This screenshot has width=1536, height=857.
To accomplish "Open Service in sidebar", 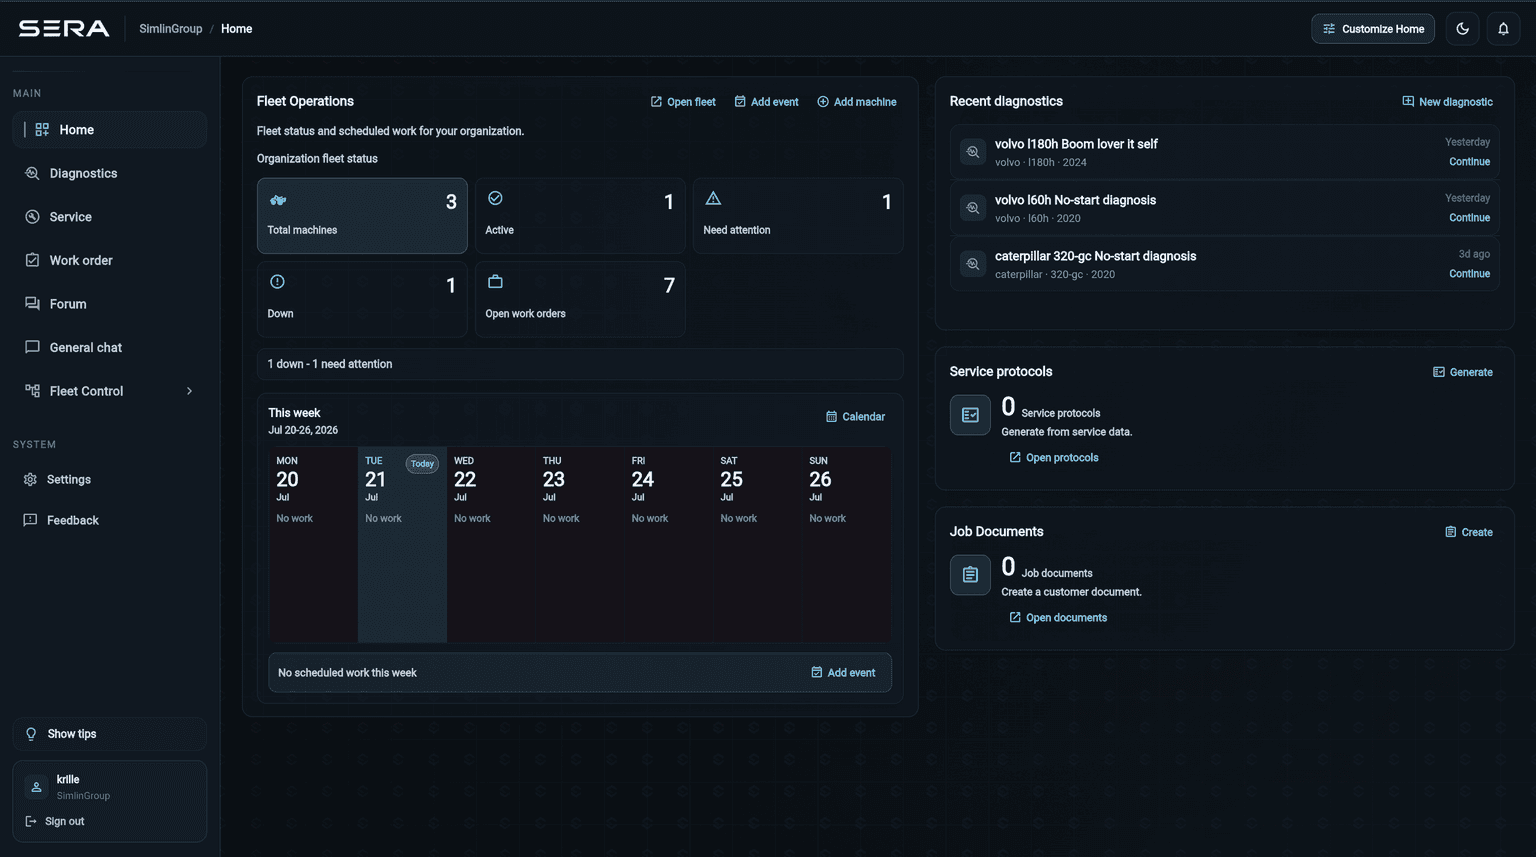I will pyautogui.click(x=110, y=217).
